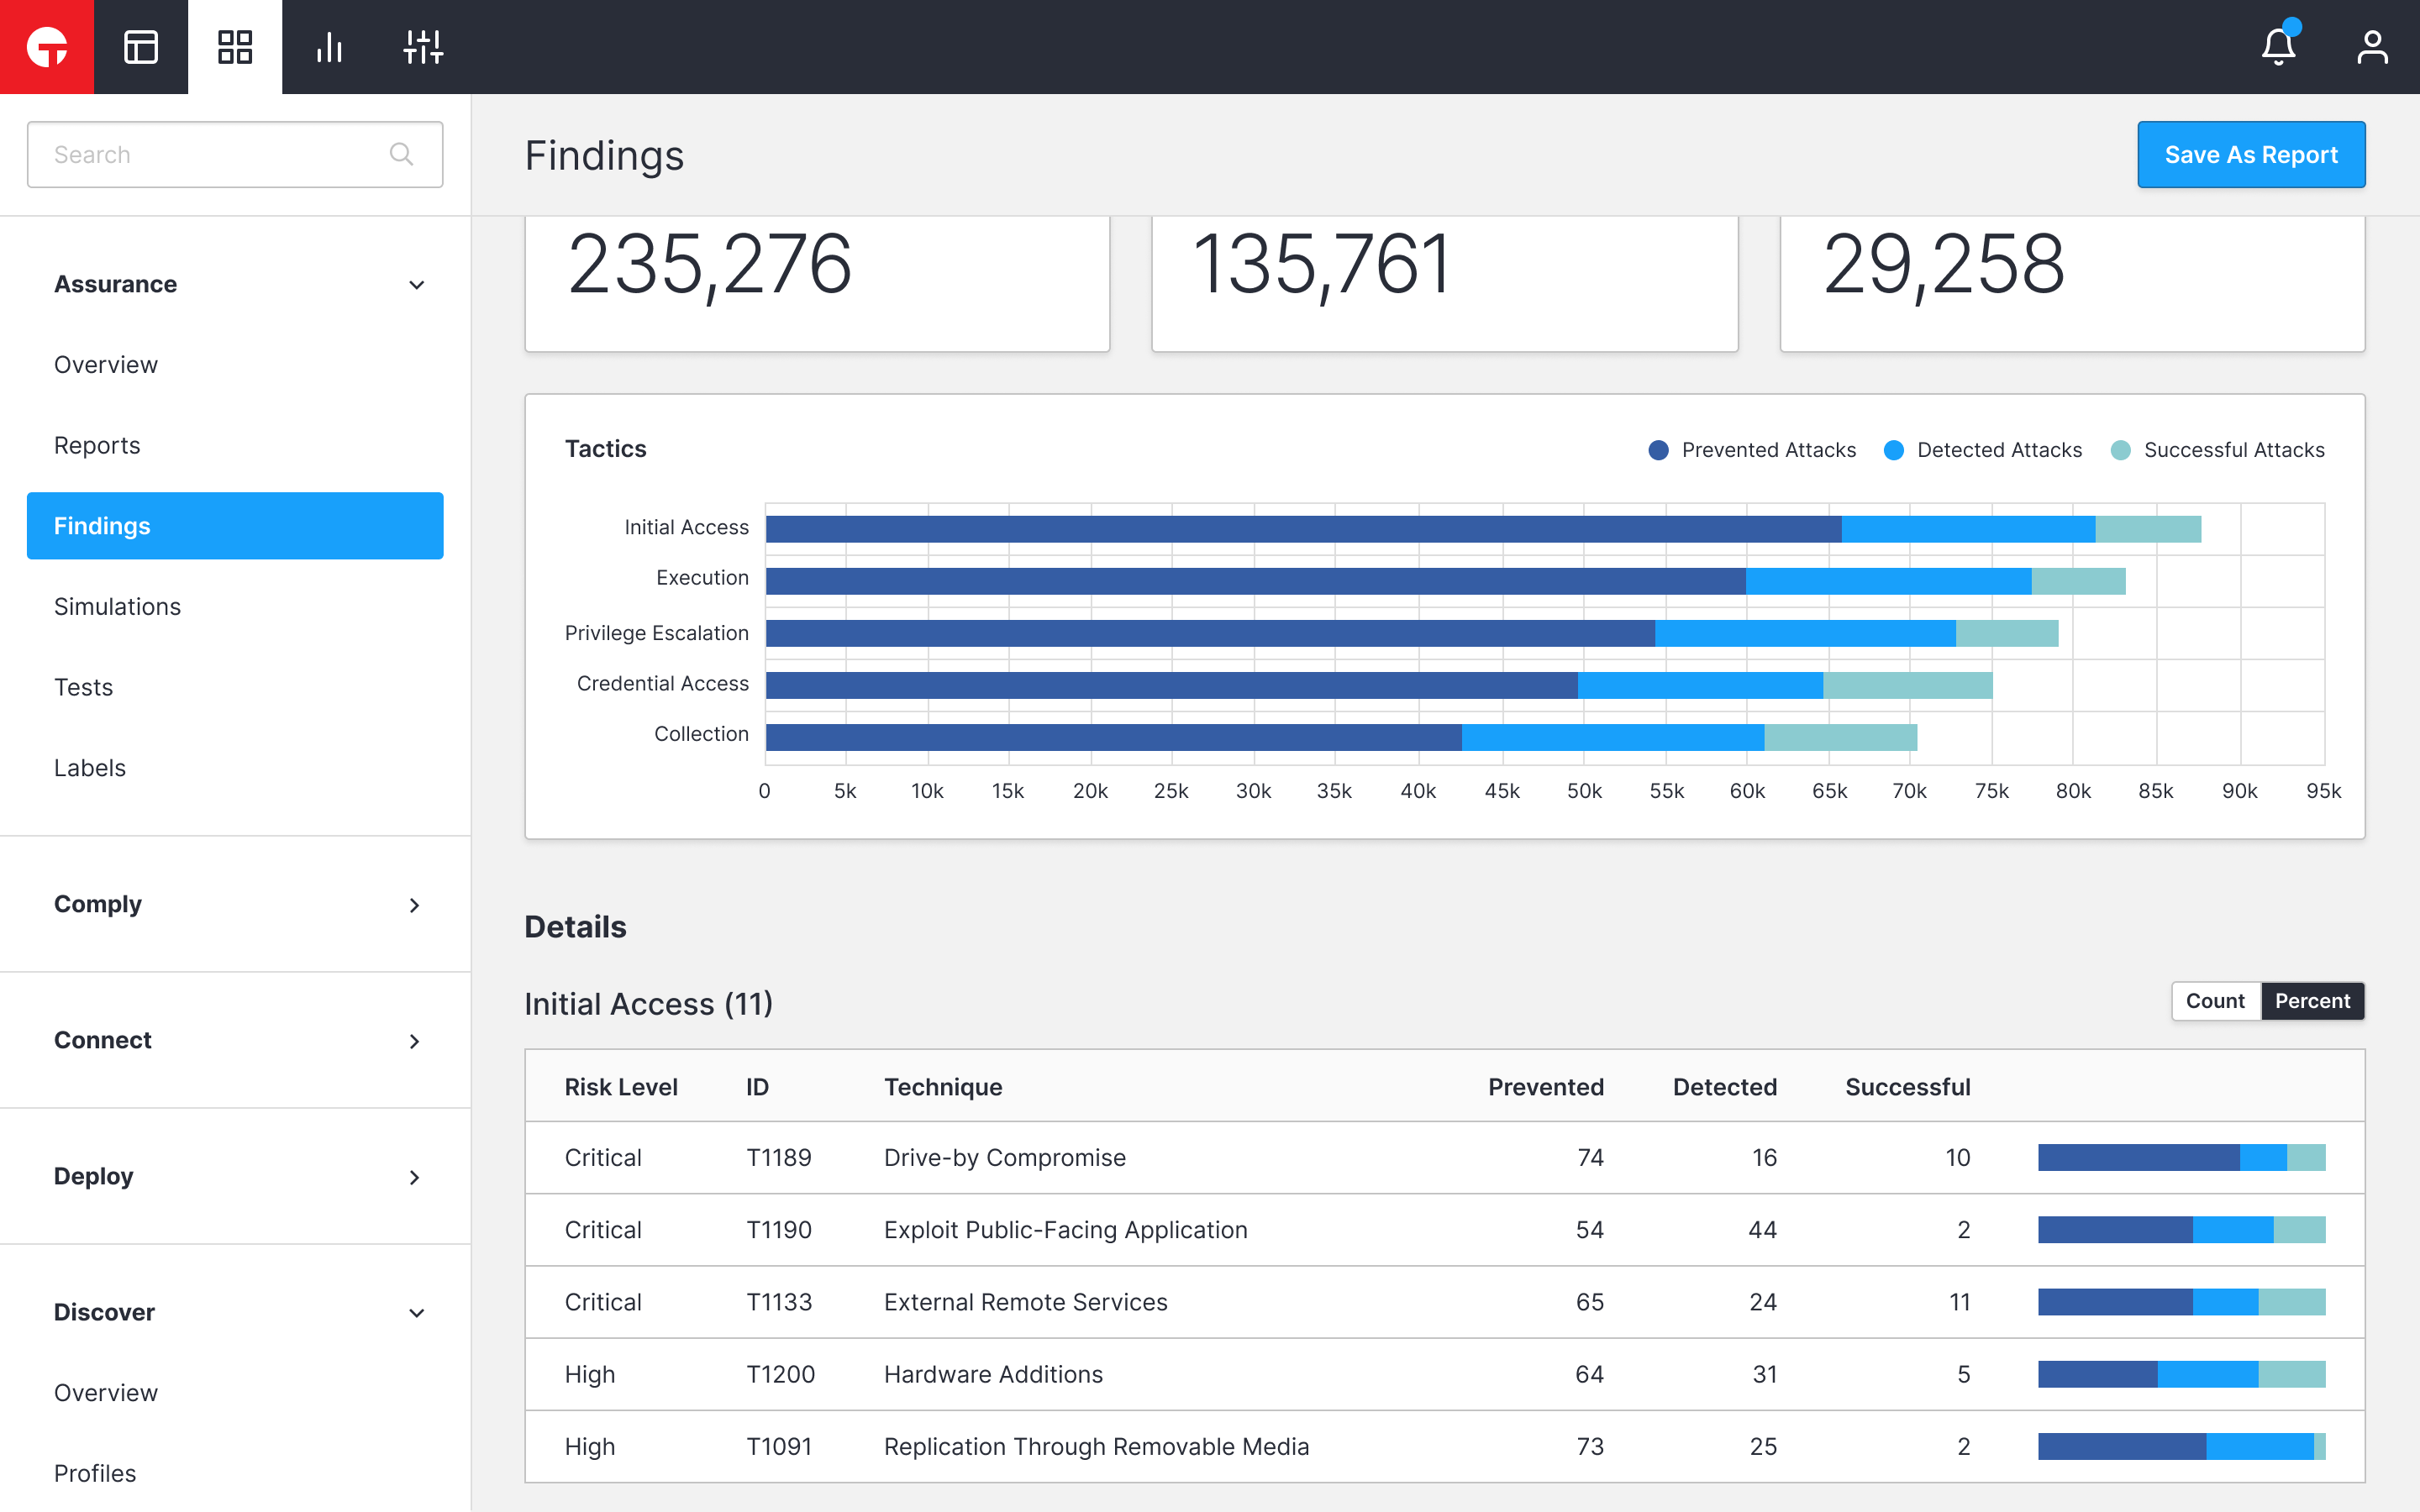Select the grid dashboard icon
The image size is (2420, 1512).
(235, 47)
